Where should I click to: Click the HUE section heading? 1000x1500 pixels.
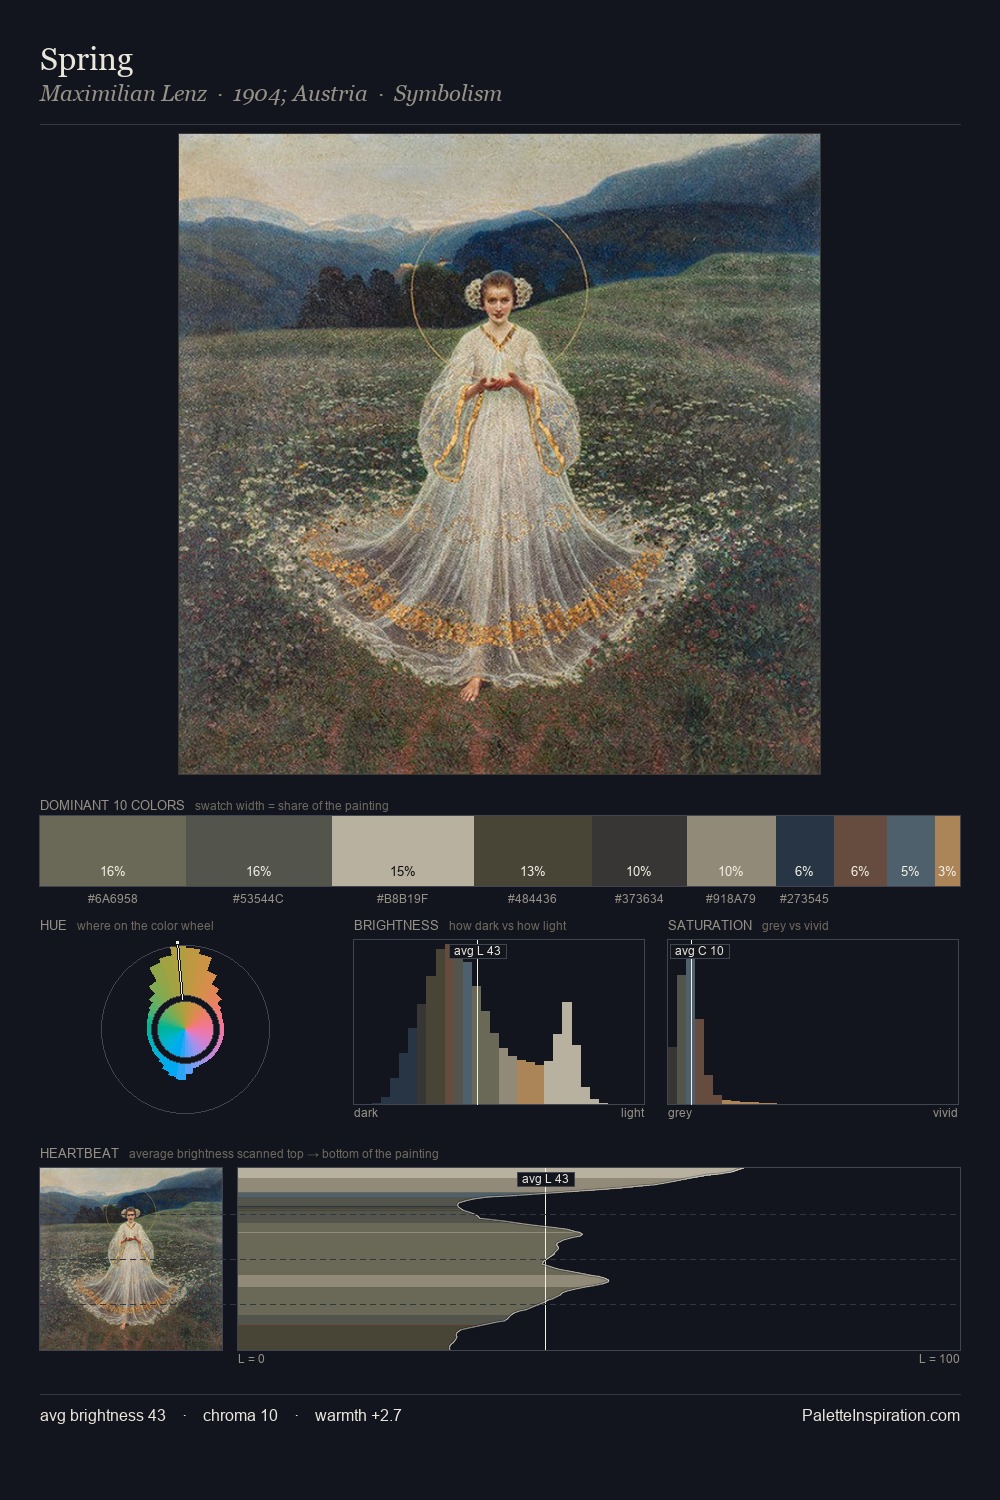tap(53, 925)
